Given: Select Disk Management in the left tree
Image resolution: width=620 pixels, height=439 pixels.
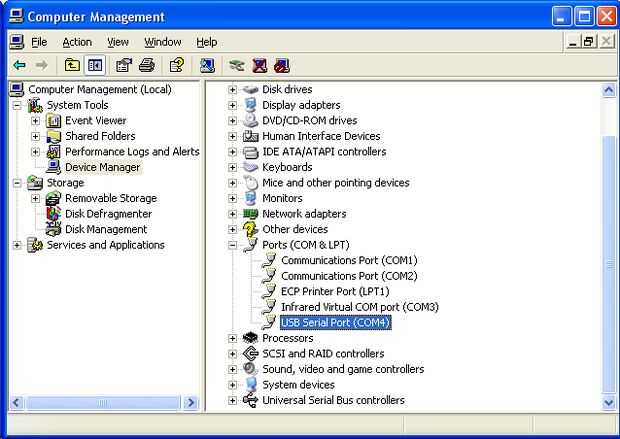Looking at the screenshot, I should click(106, 229).
